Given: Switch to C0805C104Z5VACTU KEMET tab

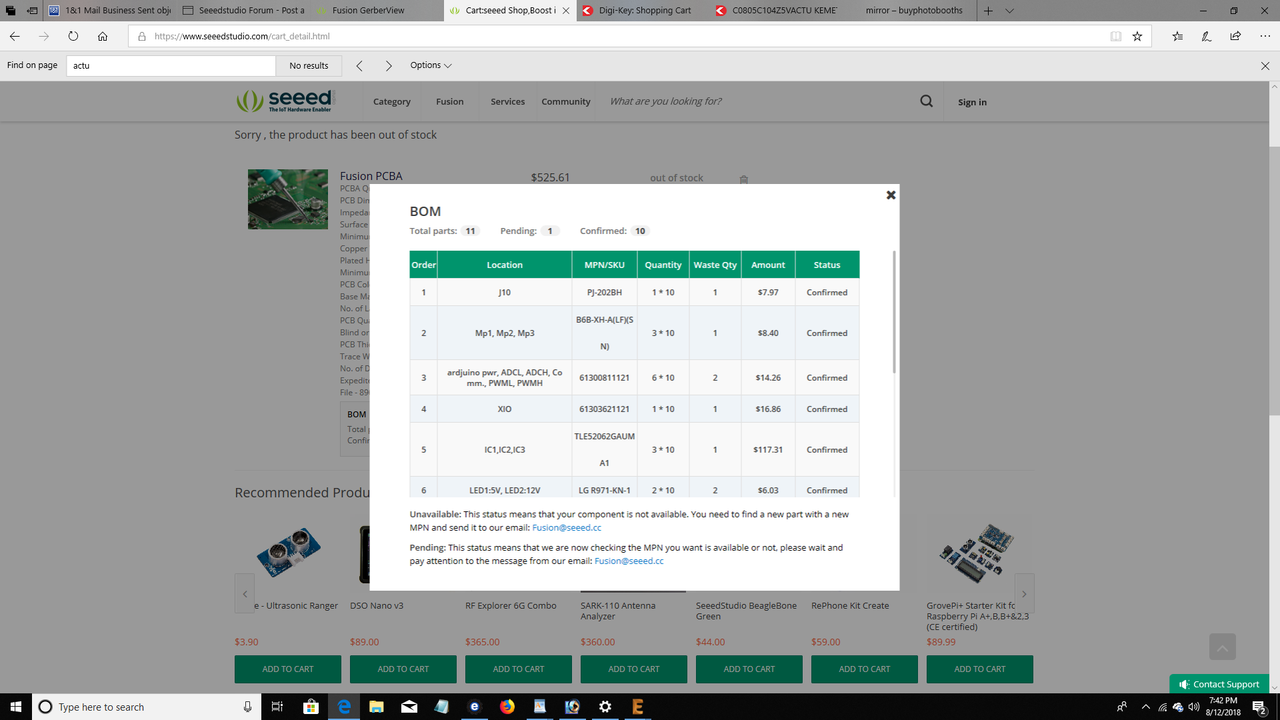Looking at the screenshot, I should point(775,10).
